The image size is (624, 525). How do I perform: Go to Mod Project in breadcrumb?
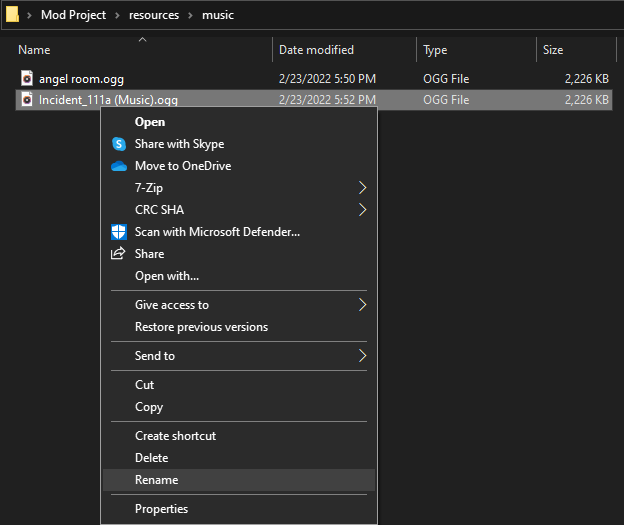(75, 15)
